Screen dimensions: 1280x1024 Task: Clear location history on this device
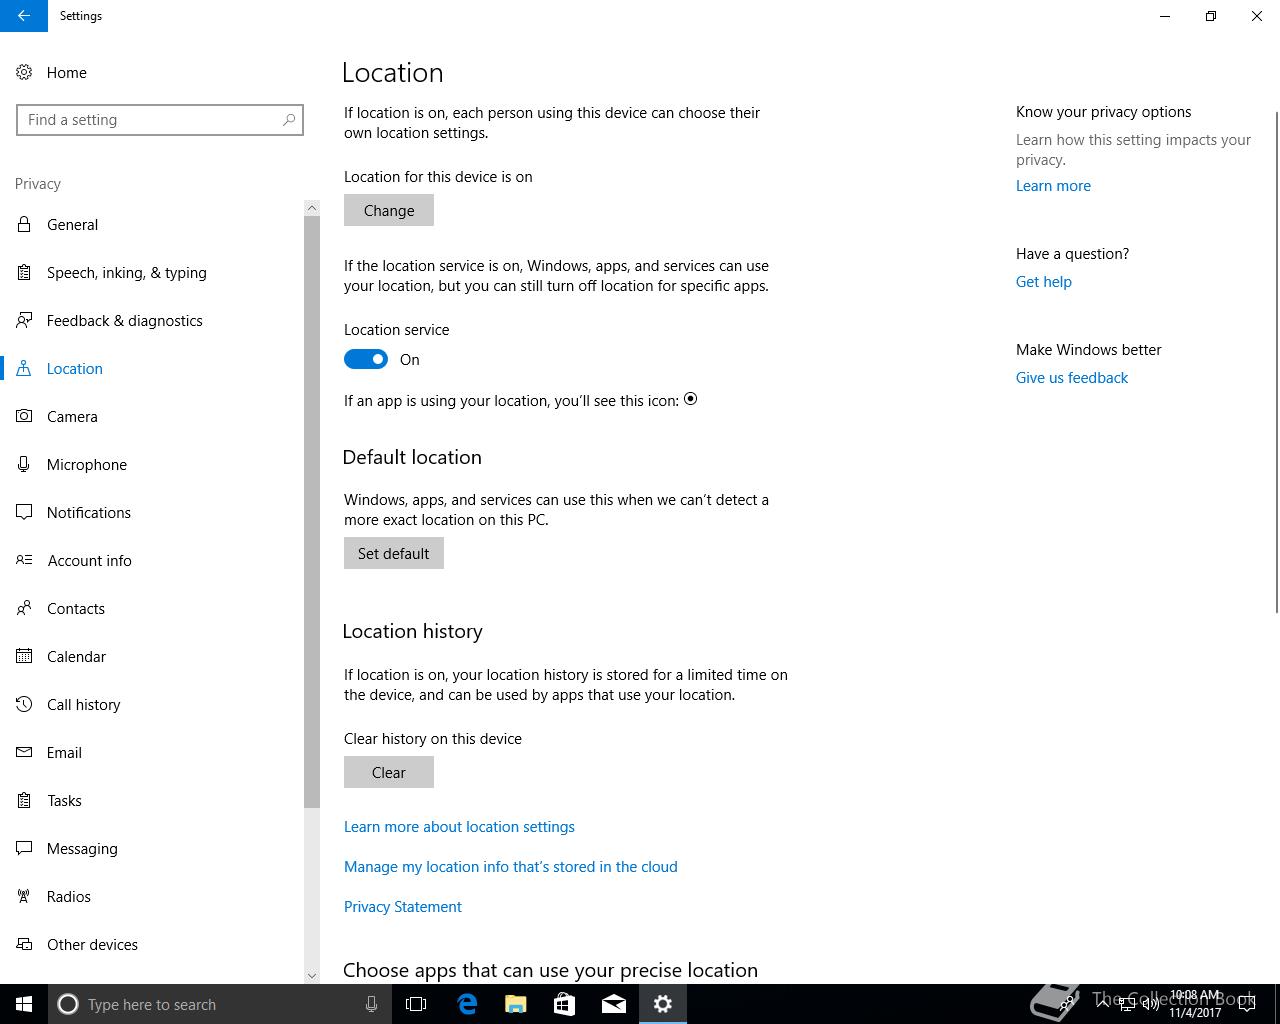(389, 772)
